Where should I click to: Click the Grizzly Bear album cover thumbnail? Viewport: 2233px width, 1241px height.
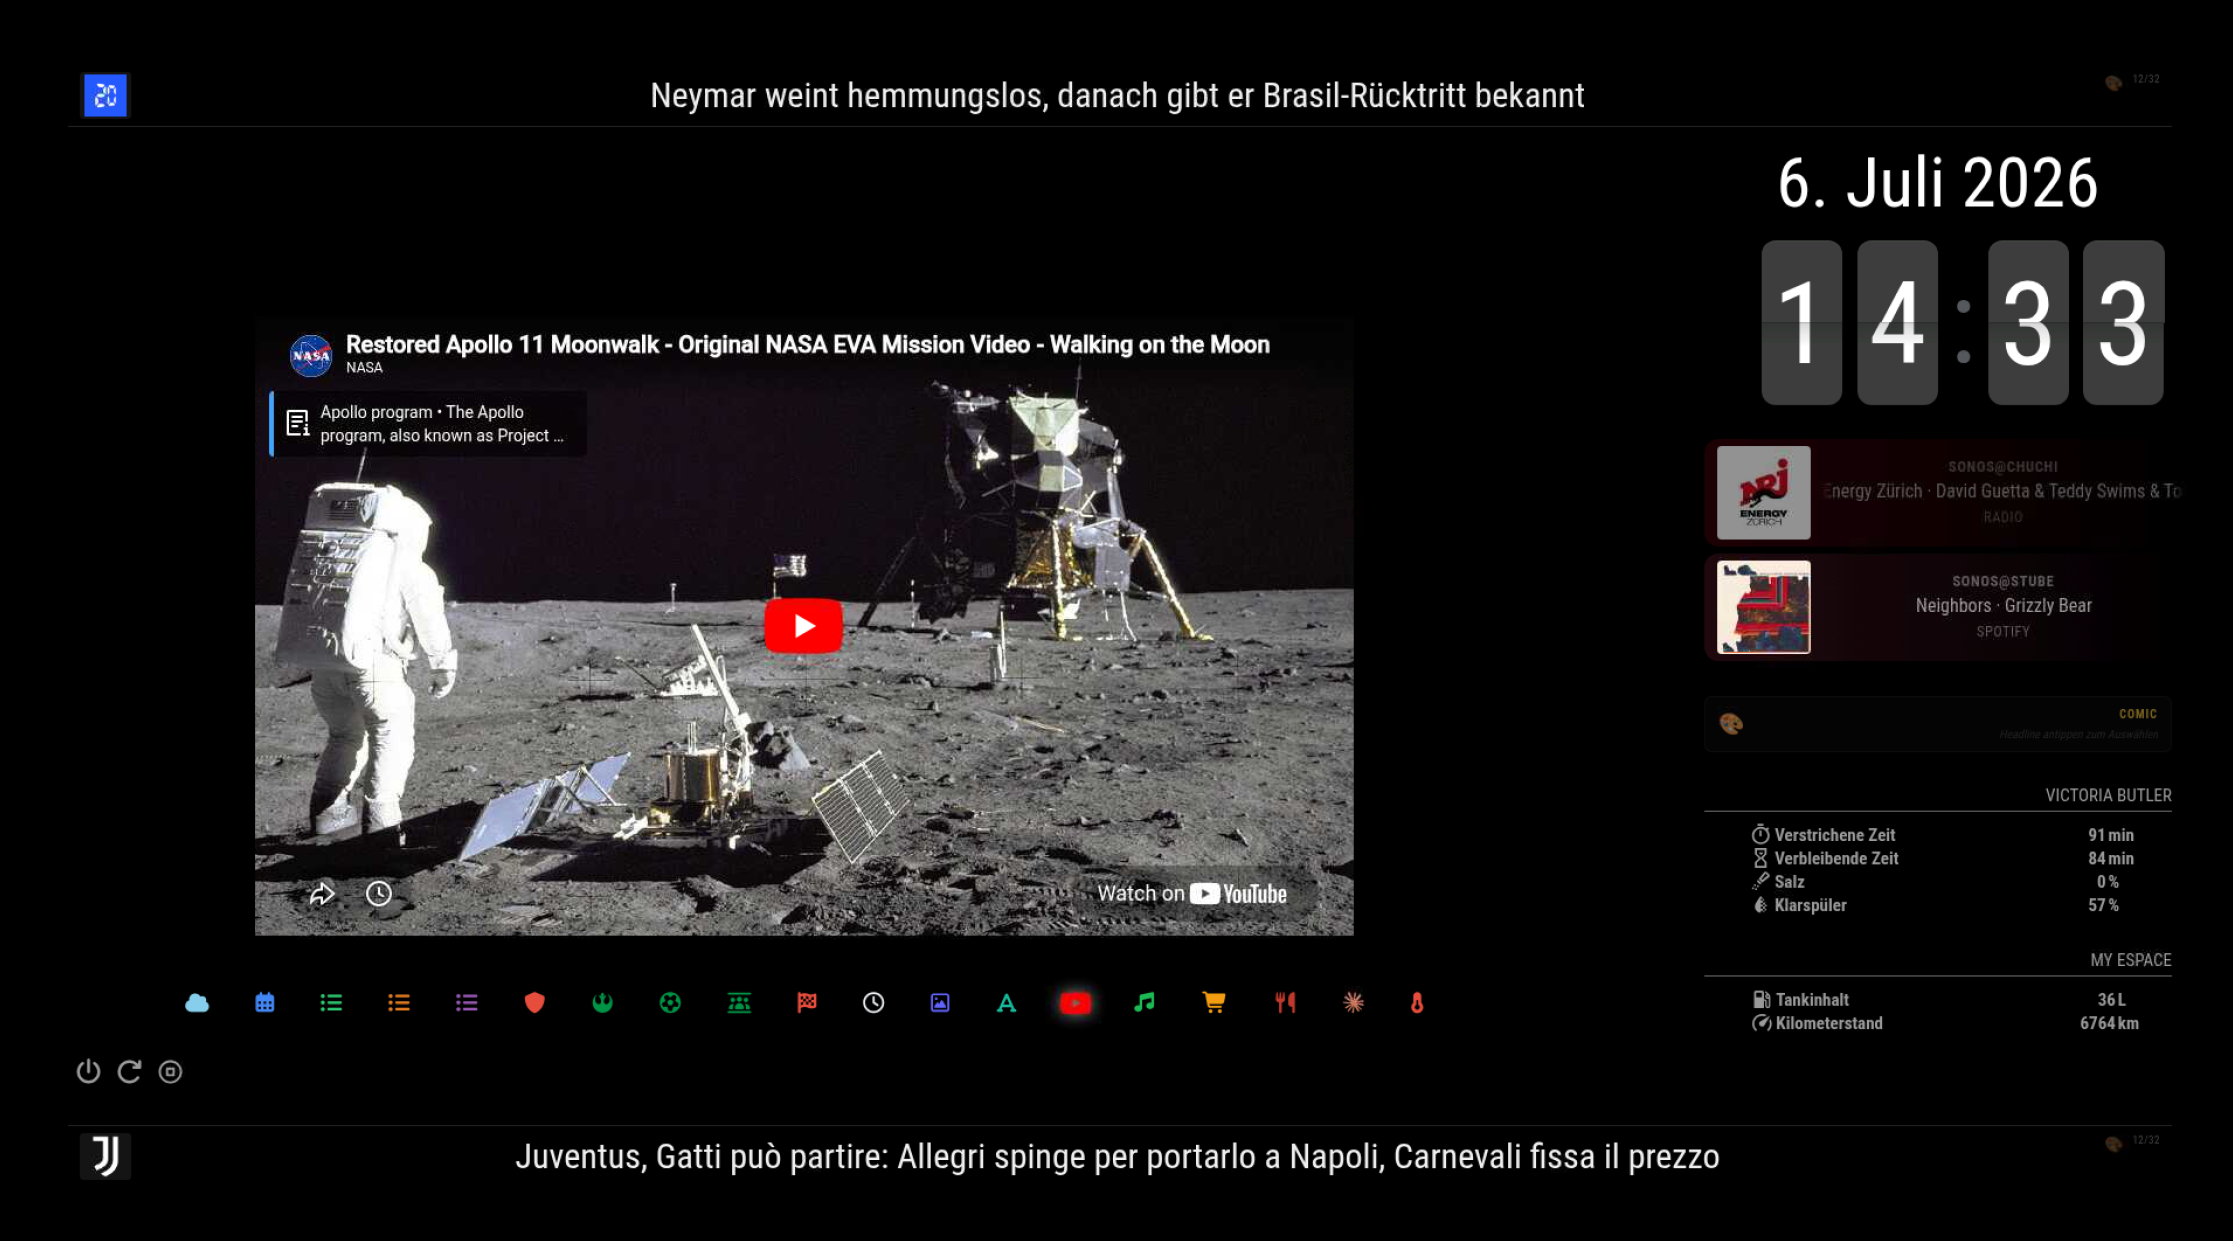tap(1764, 607)
